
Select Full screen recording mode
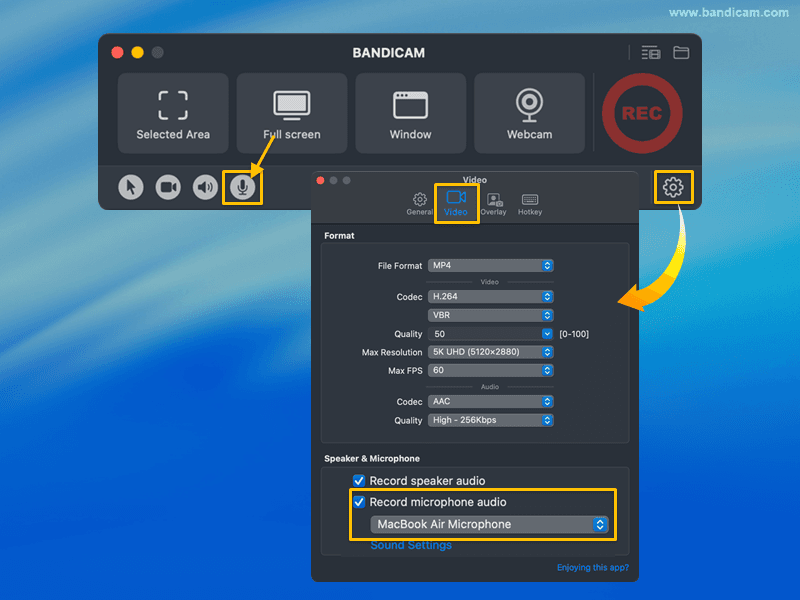tap(292, 113)
